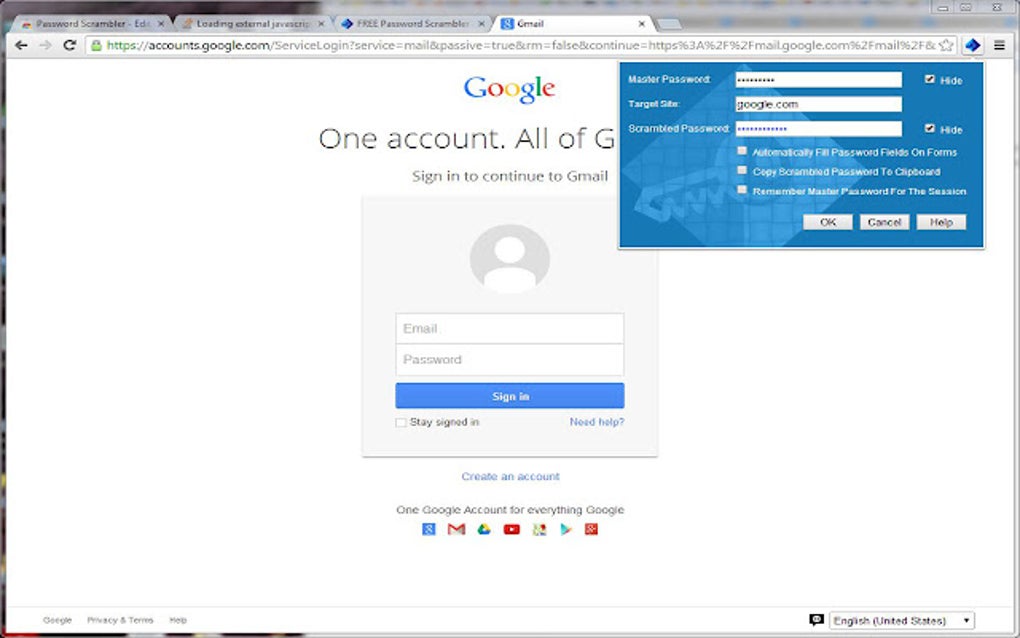Click the Email input field
This screenshot has width=1020, height=638.
509,328
